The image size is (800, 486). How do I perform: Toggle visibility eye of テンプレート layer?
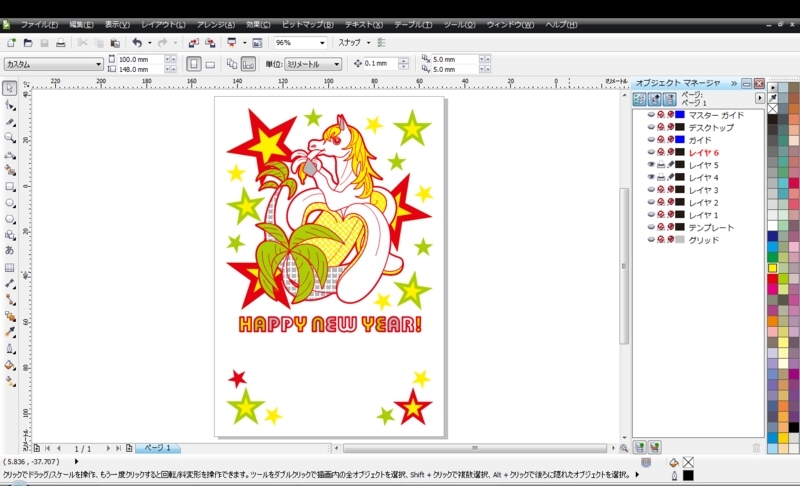pos(651,227)
